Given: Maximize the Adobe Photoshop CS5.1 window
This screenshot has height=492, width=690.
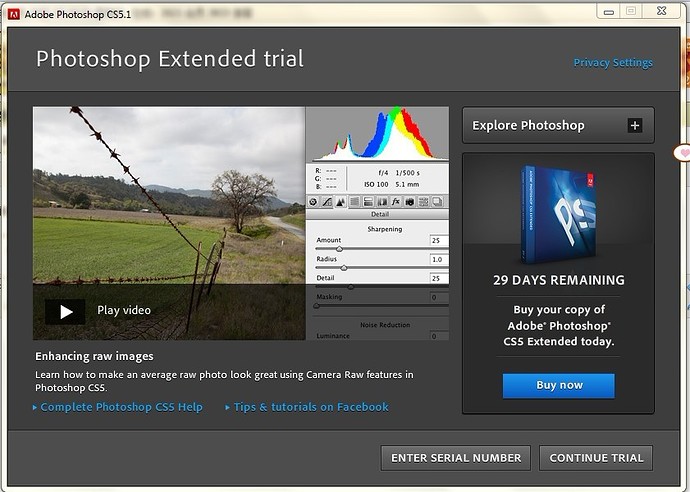Looking at the screenshot, I should click(631, 11).
